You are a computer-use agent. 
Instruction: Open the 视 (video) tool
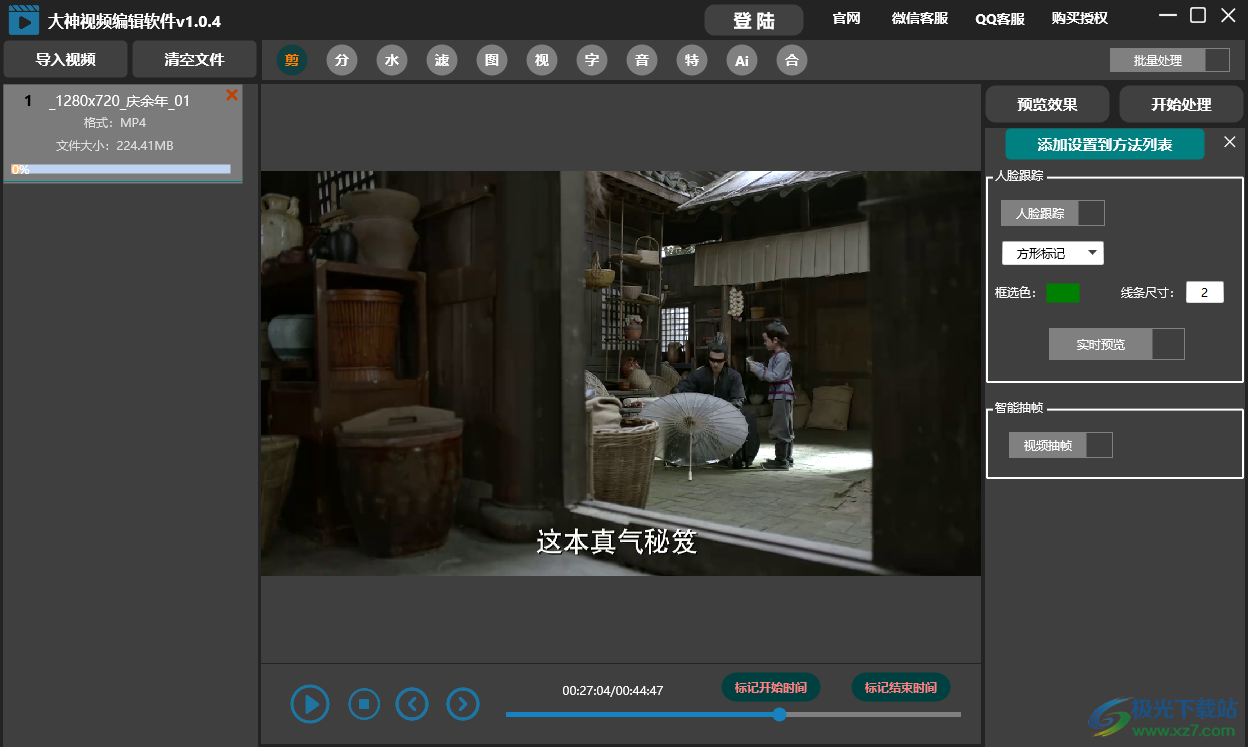(x=542, y=60)
